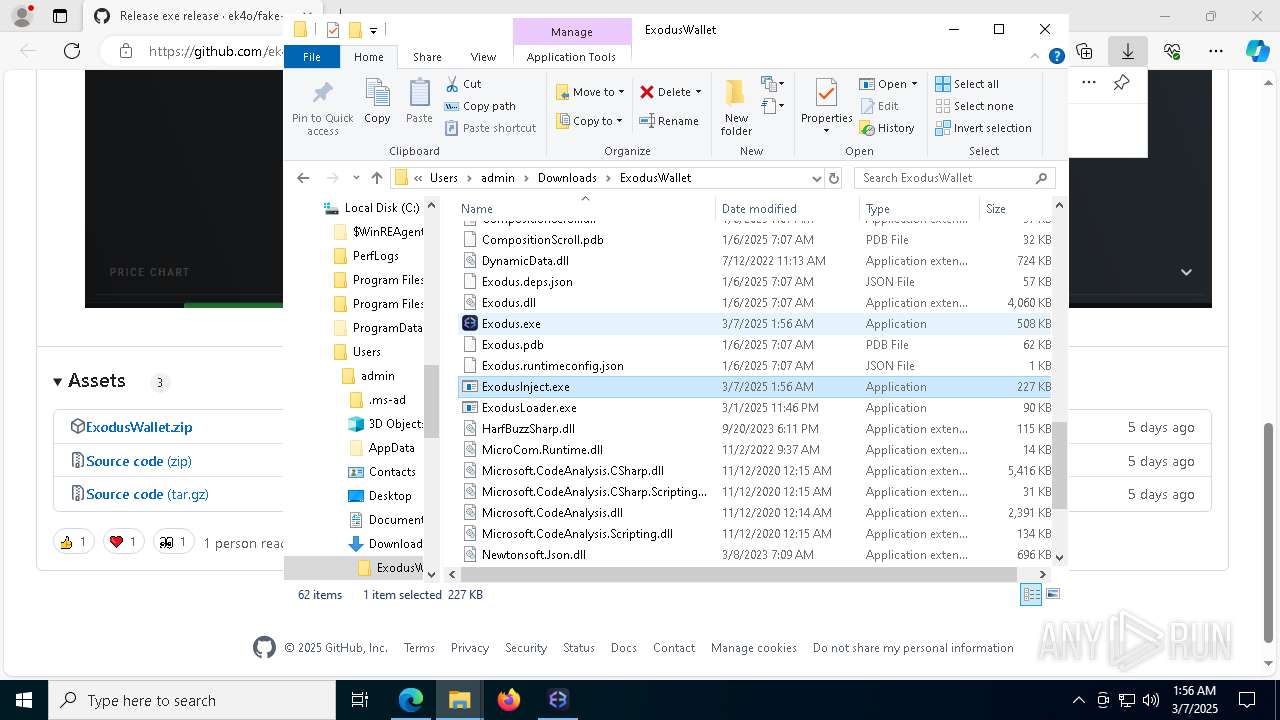Click Invert selection in ribbon

point(983,128)
